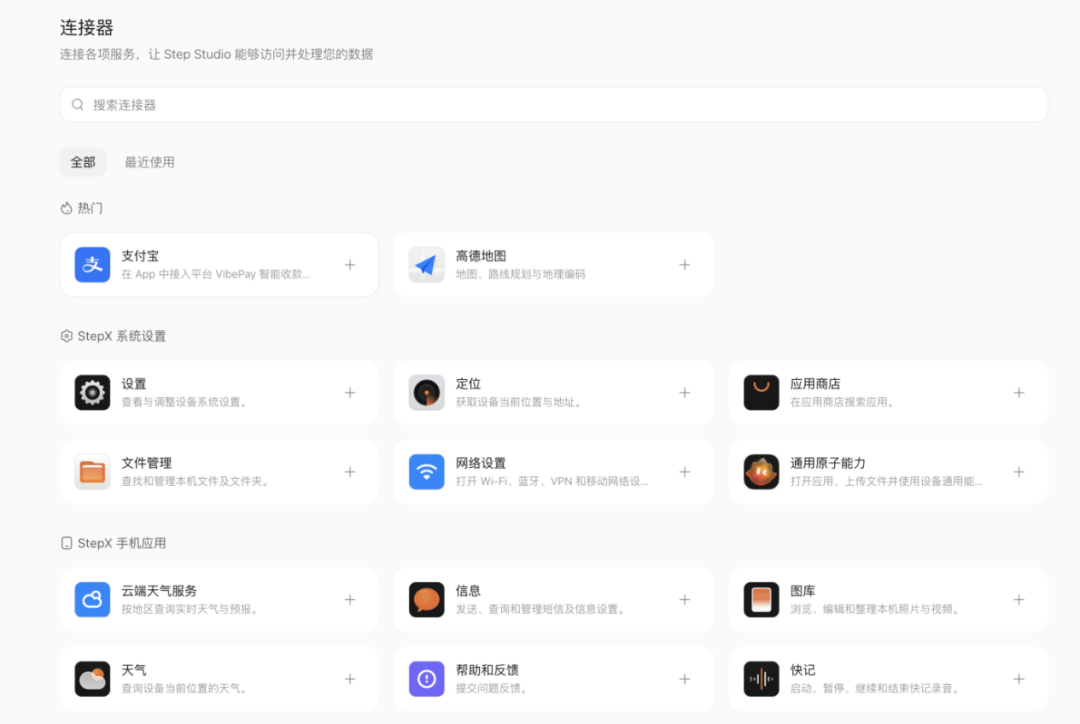Click the 热门 section heading
1080x724 pixels.
82,208
